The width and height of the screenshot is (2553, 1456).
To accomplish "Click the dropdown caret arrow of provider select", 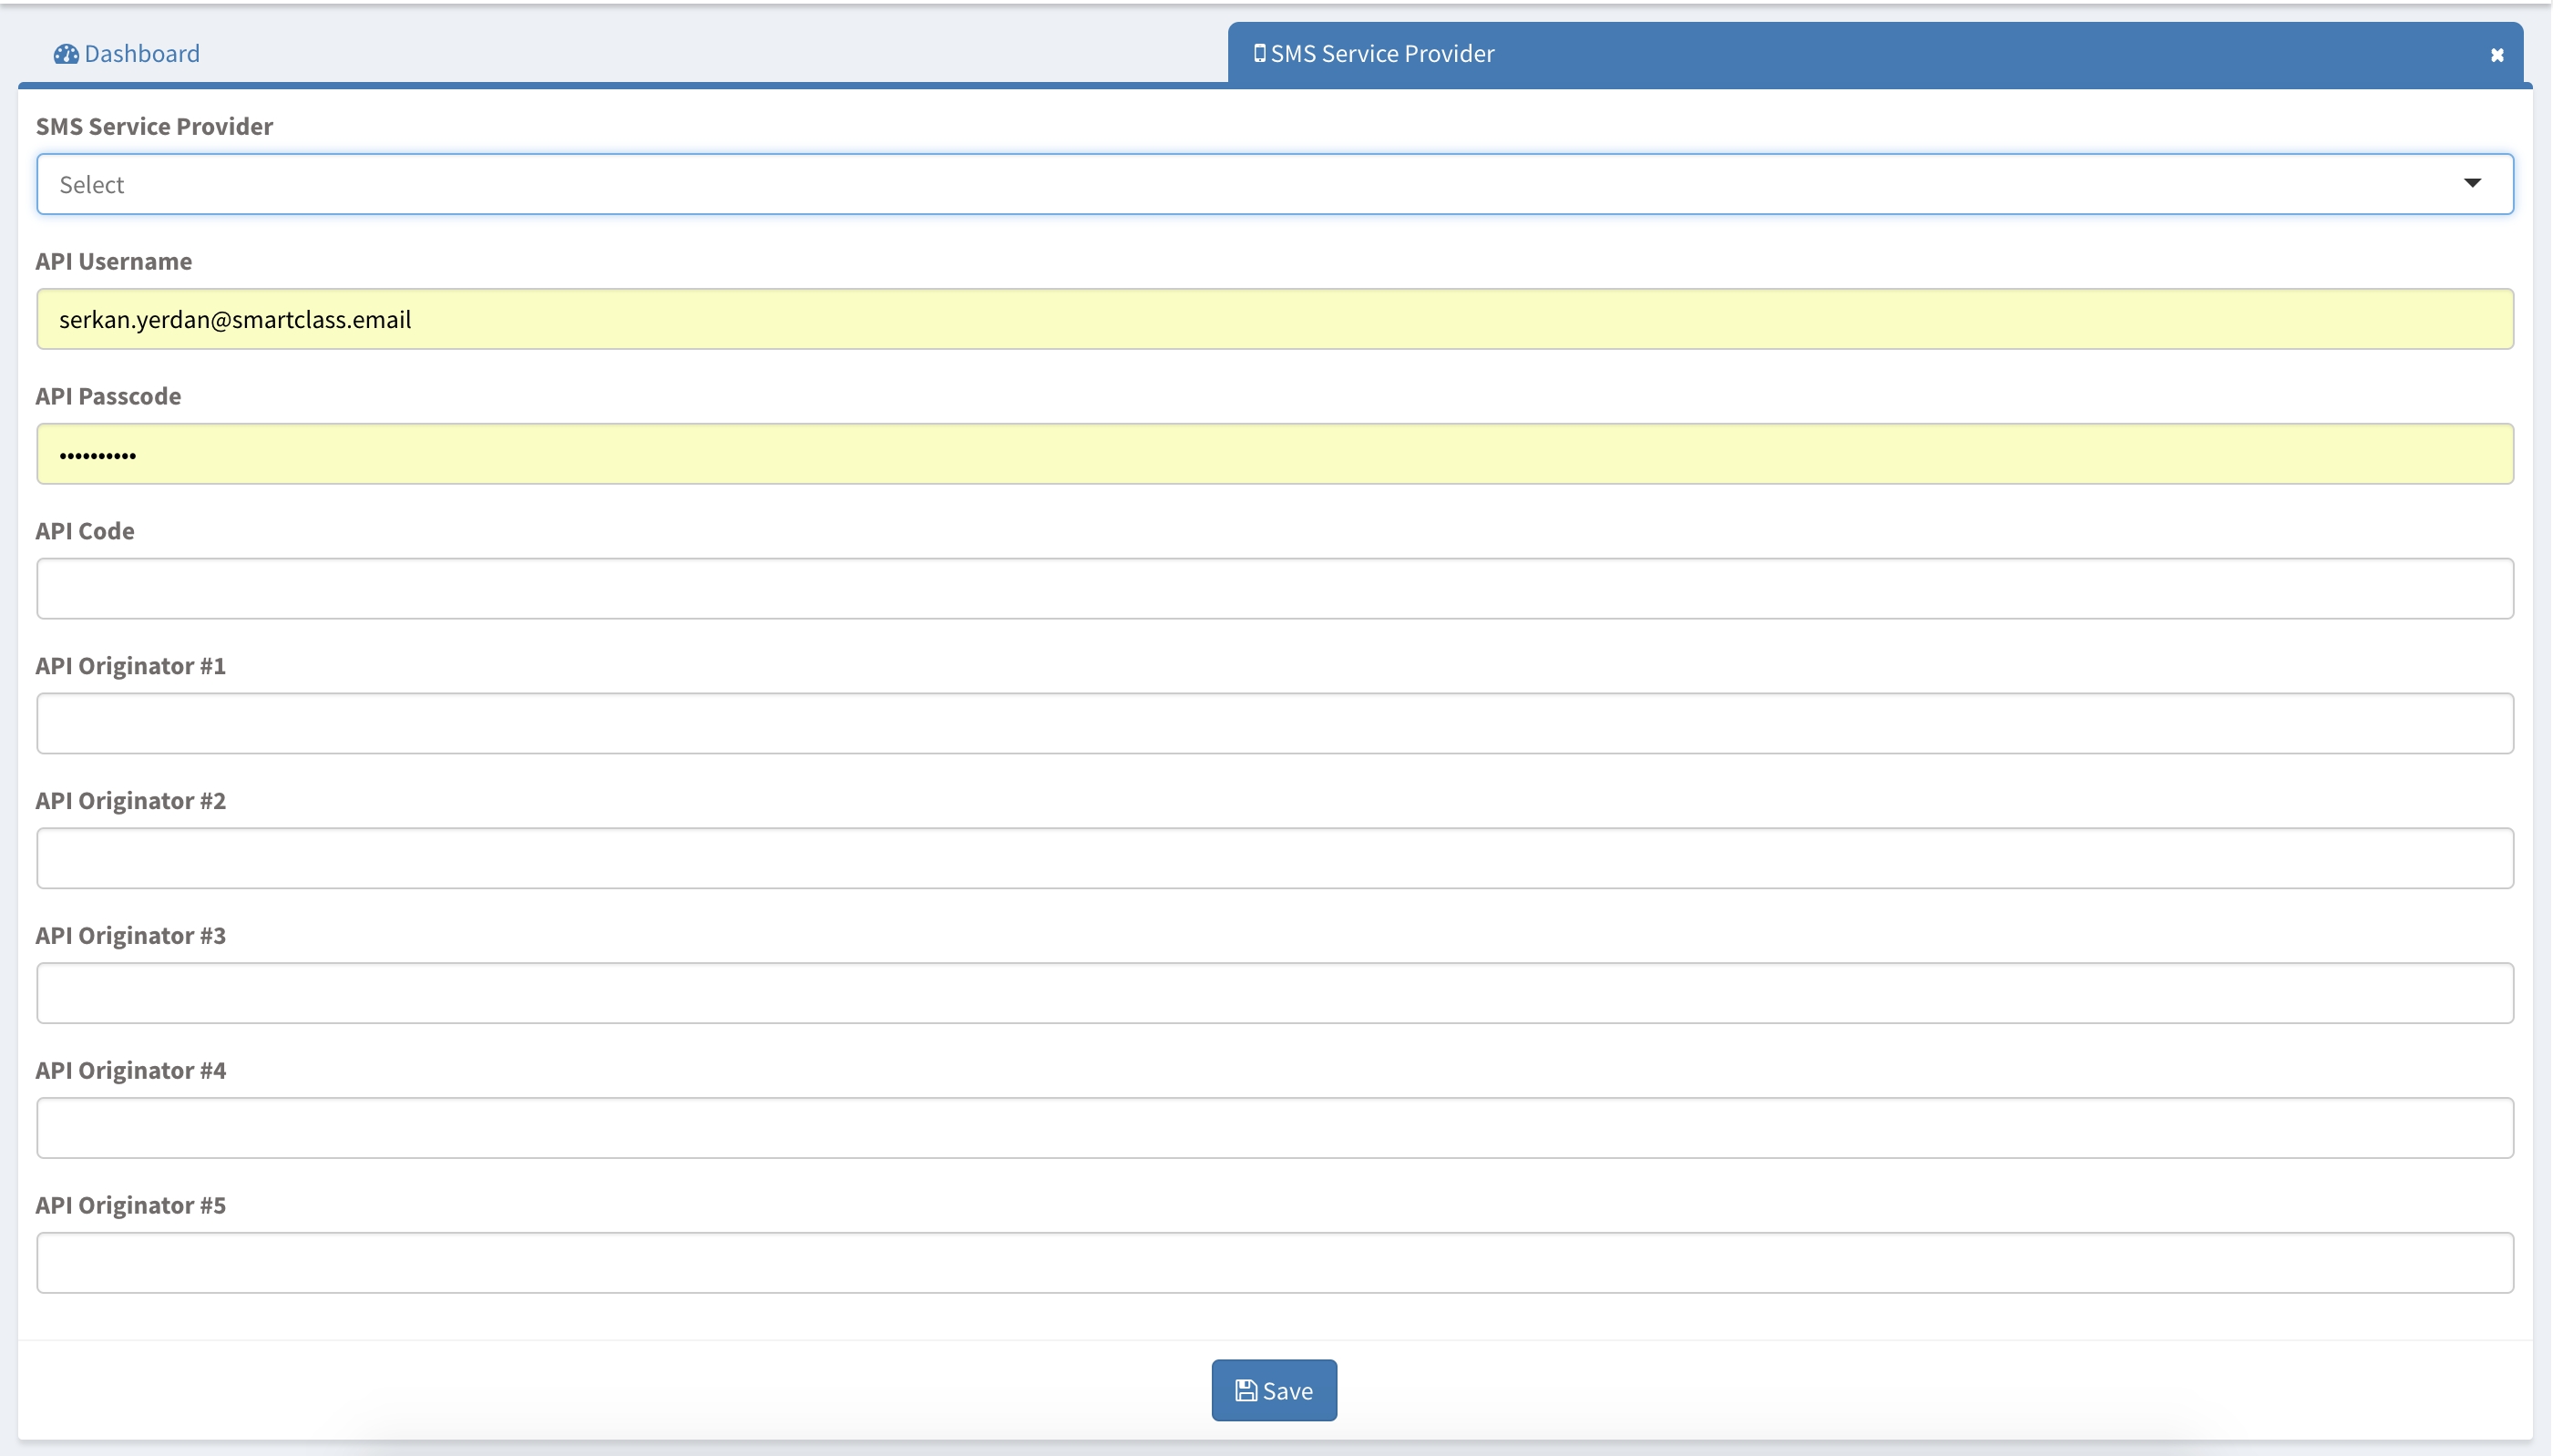I will [2472, 183].
